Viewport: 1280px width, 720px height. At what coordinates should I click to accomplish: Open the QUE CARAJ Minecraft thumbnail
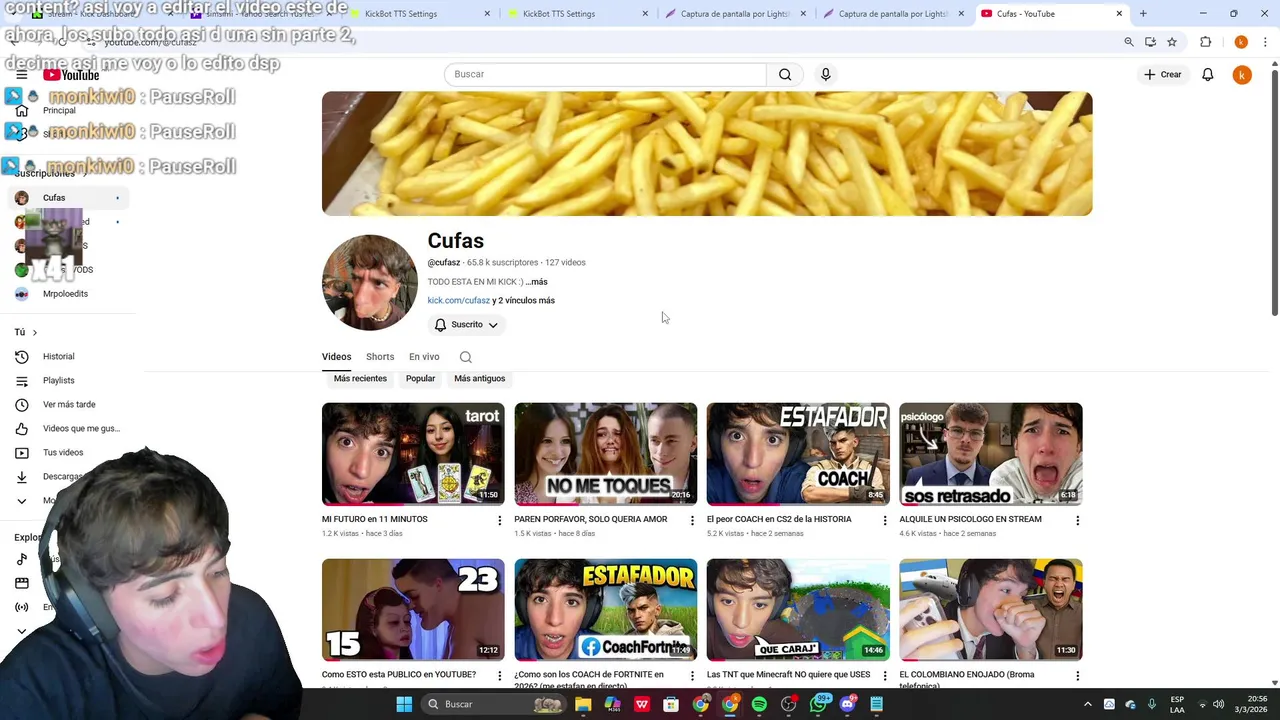pyautogui.click(x=798, y=610)
